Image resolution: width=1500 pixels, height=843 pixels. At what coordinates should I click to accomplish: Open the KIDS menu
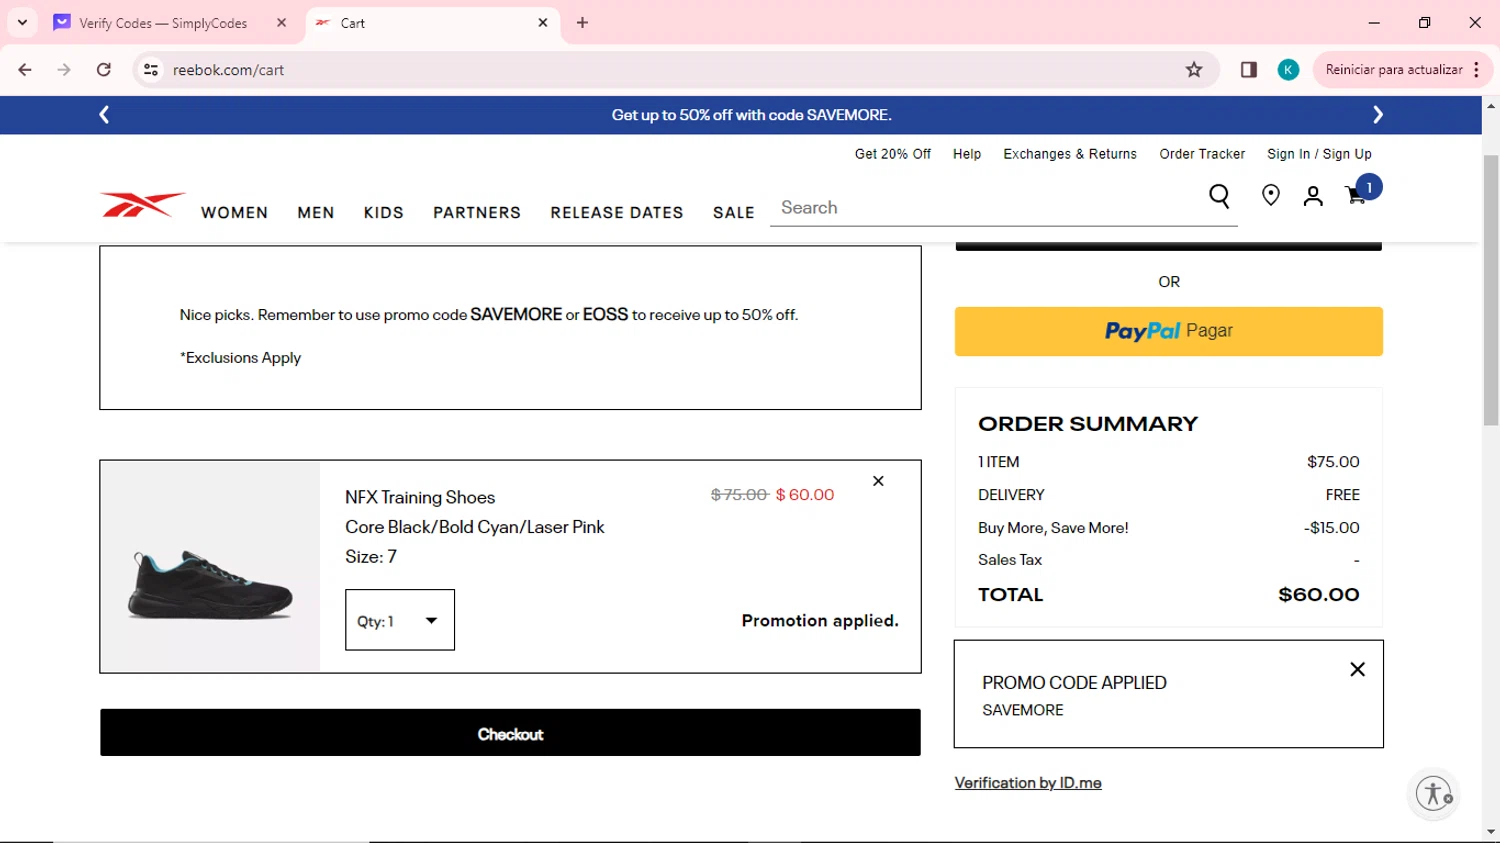point(384,213)
